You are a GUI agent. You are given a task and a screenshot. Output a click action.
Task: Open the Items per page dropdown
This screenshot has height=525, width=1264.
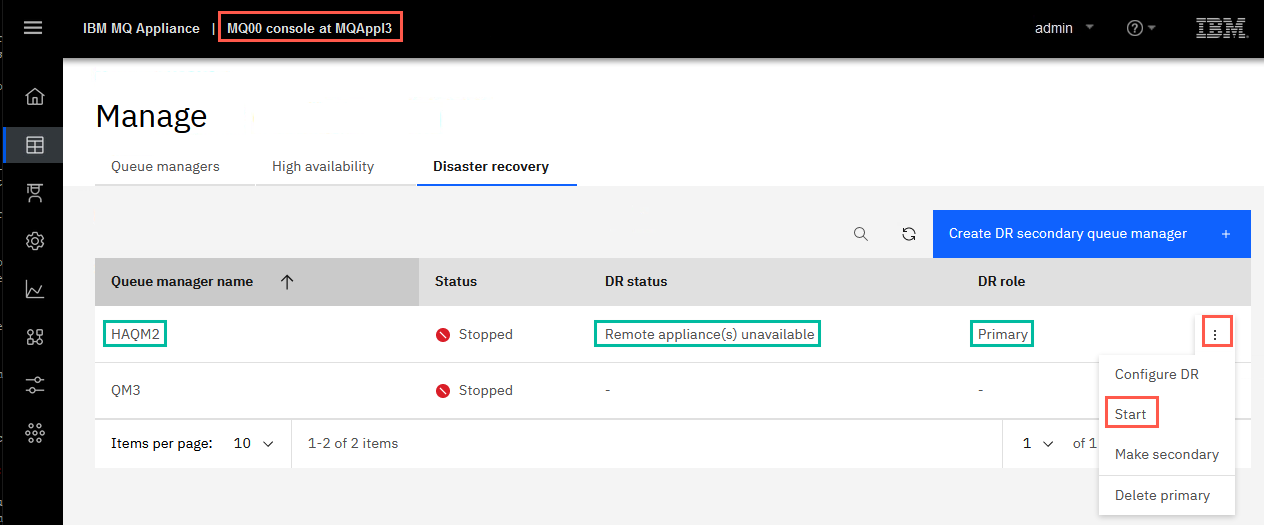click(x=253, y=443)
